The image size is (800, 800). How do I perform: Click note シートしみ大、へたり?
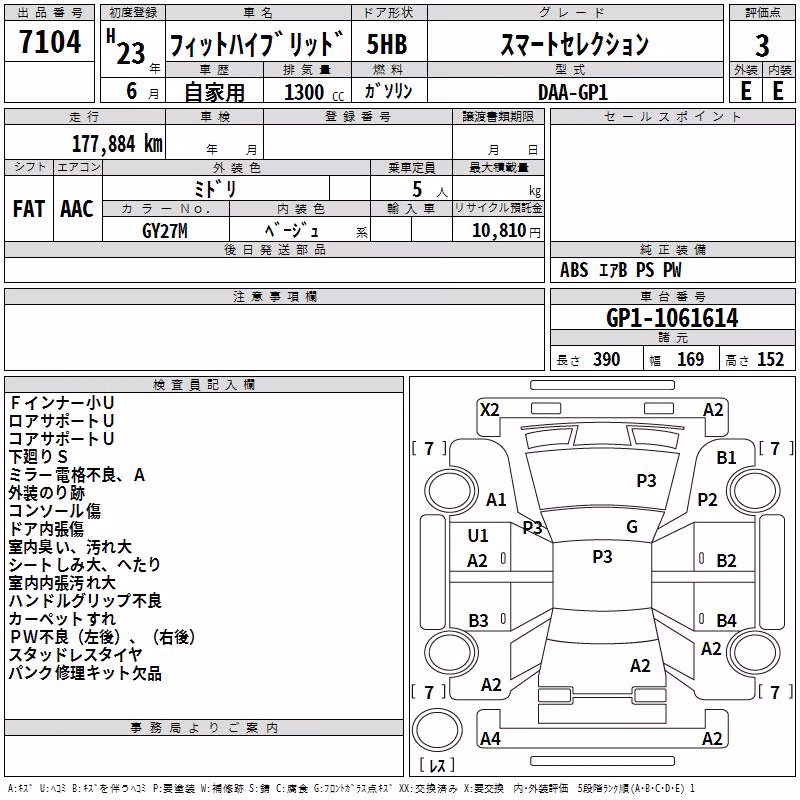coord(85,565)
